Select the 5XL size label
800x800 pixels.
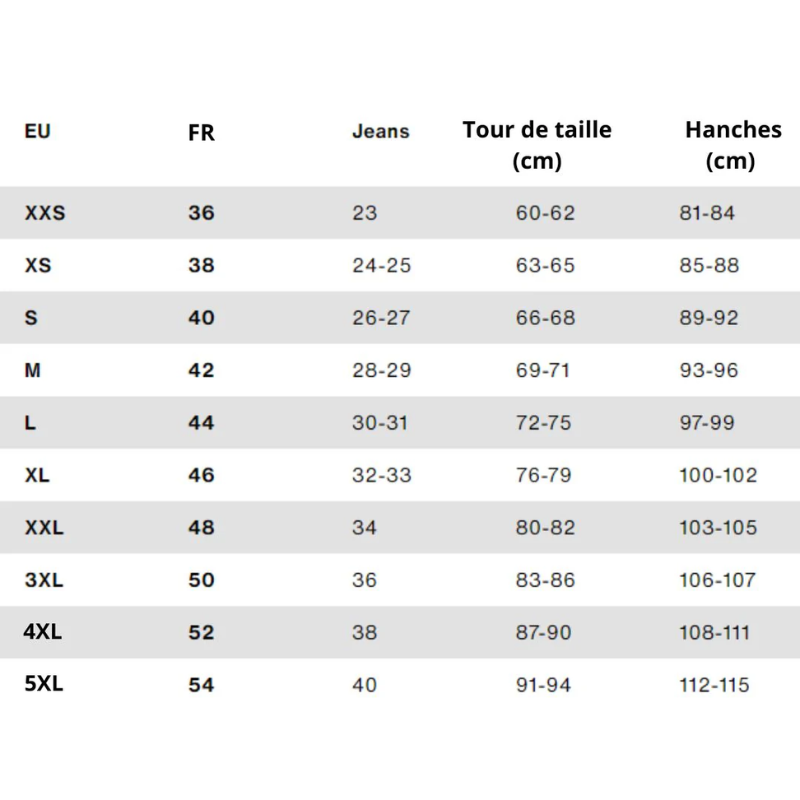point(44,684)
